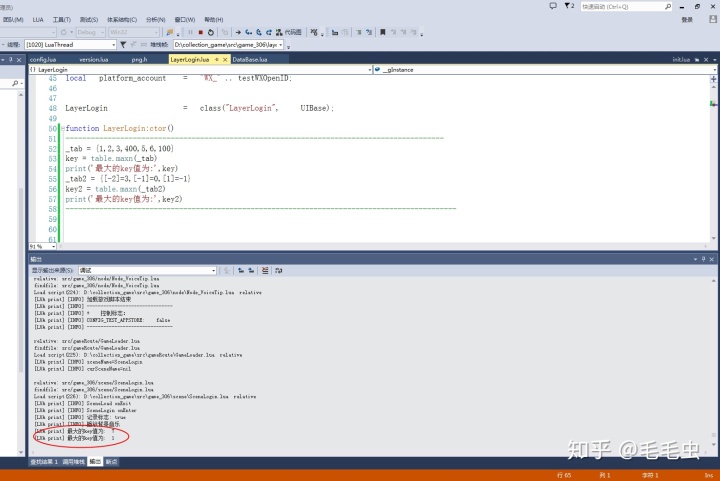The height and width of the screenshot is (481, 720).
Task: Open the tab list dropdown arrow beside init.lua
Action: (714, 60)
